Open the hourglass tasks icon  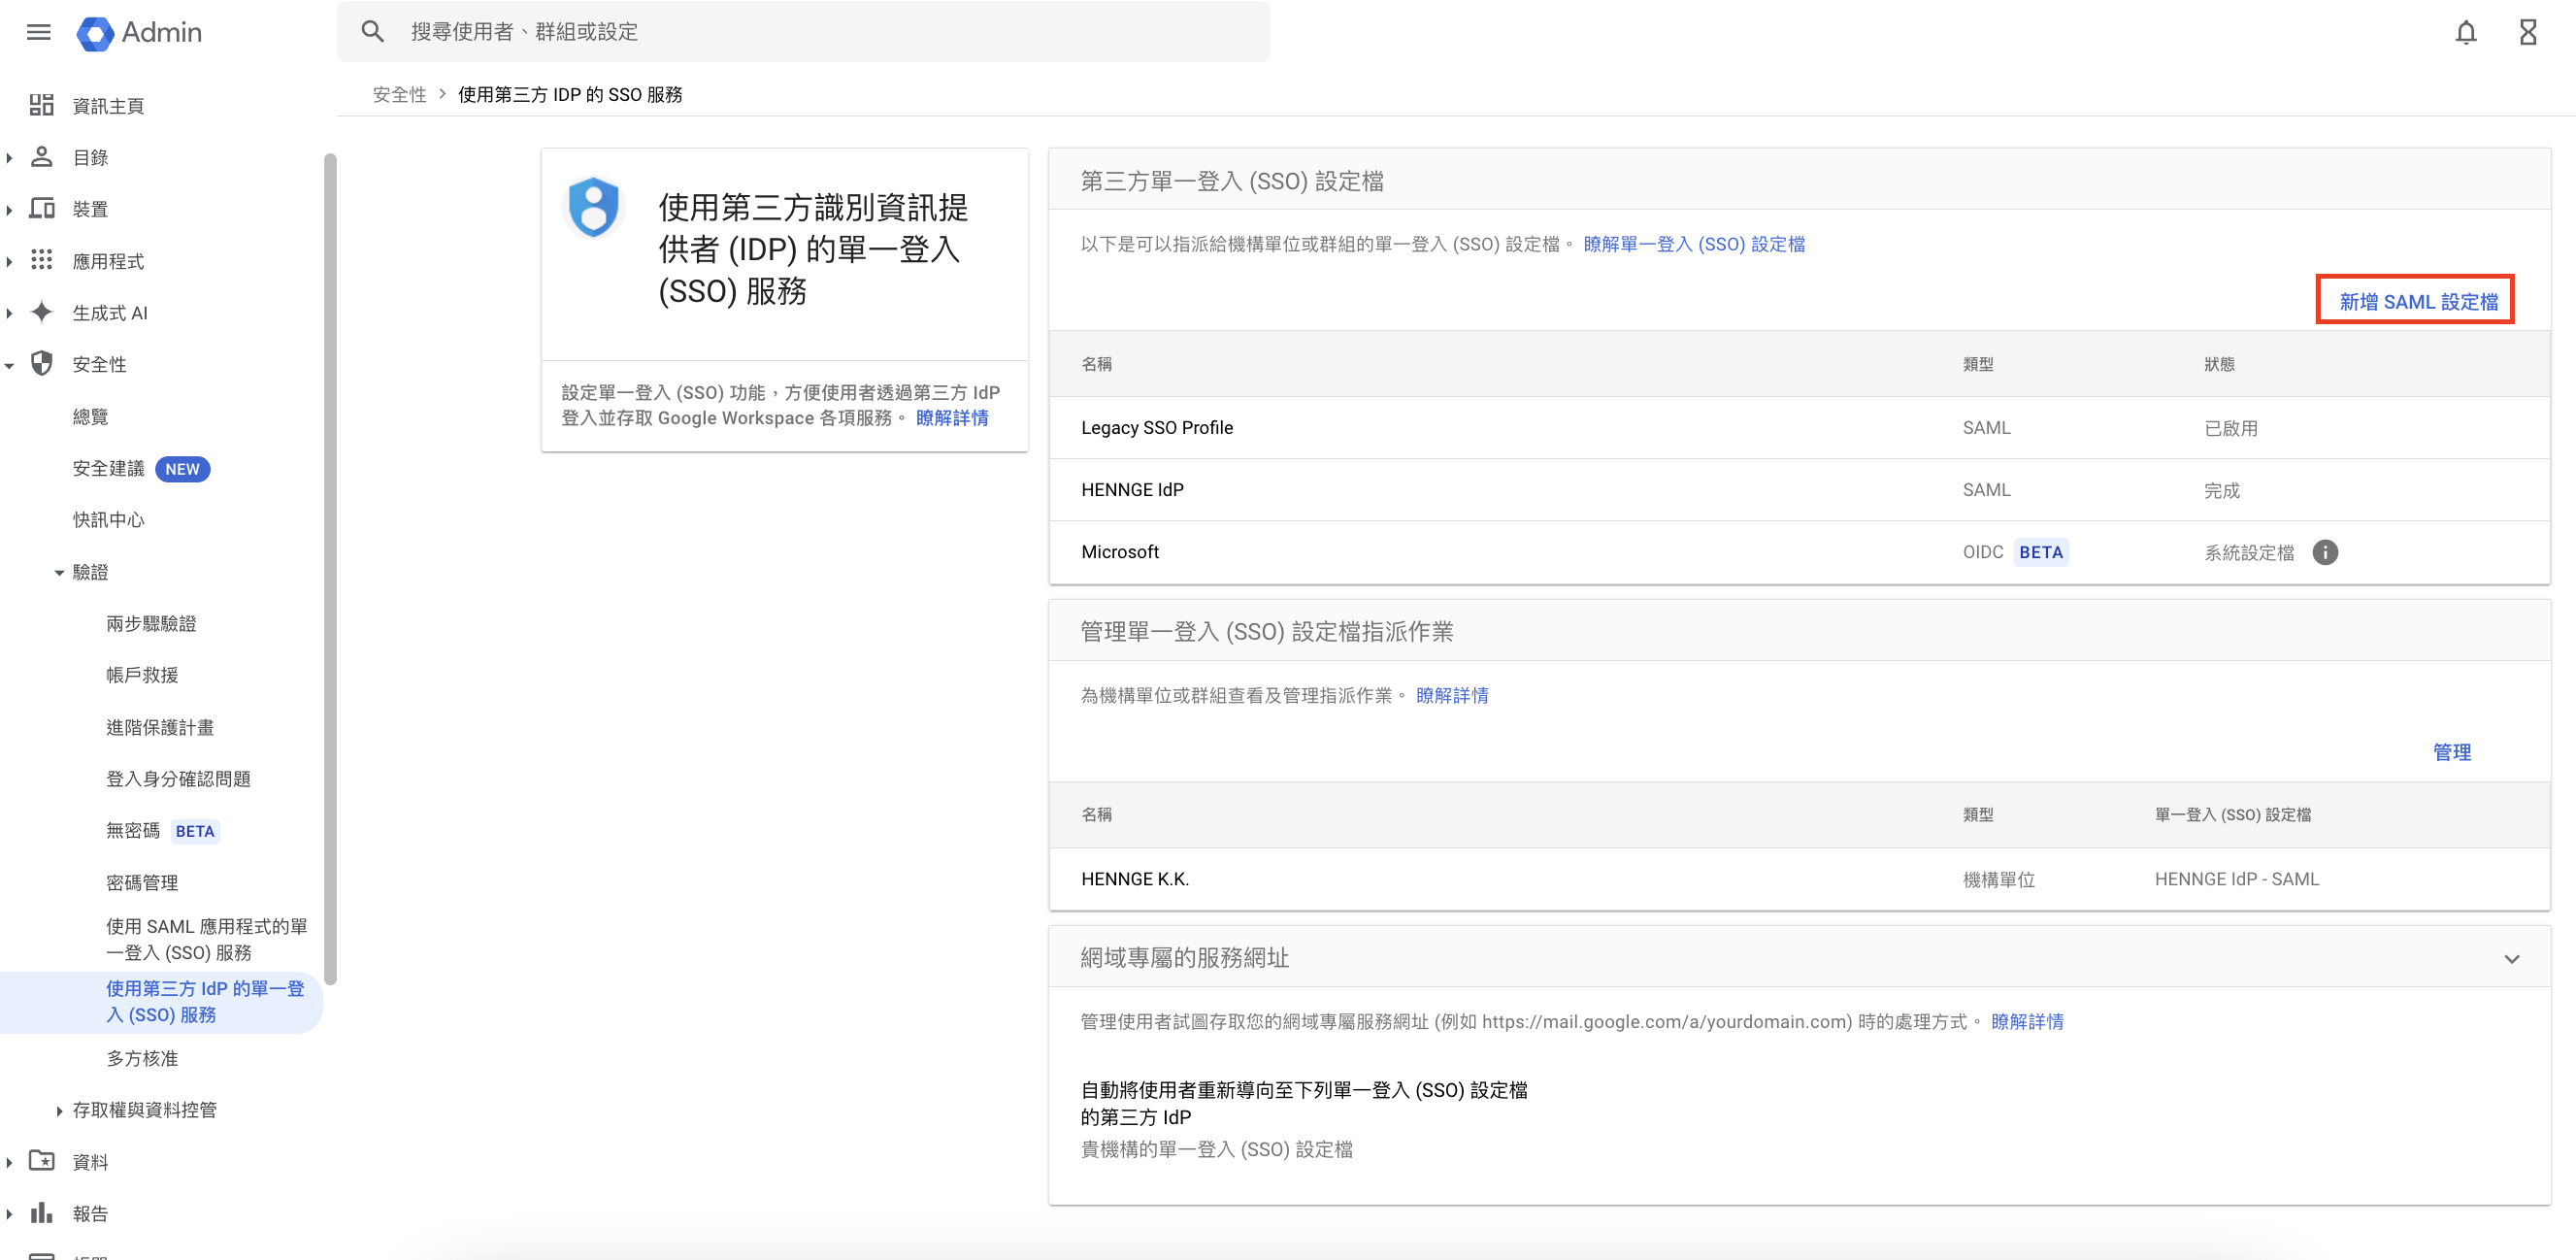pos(2528,33)
